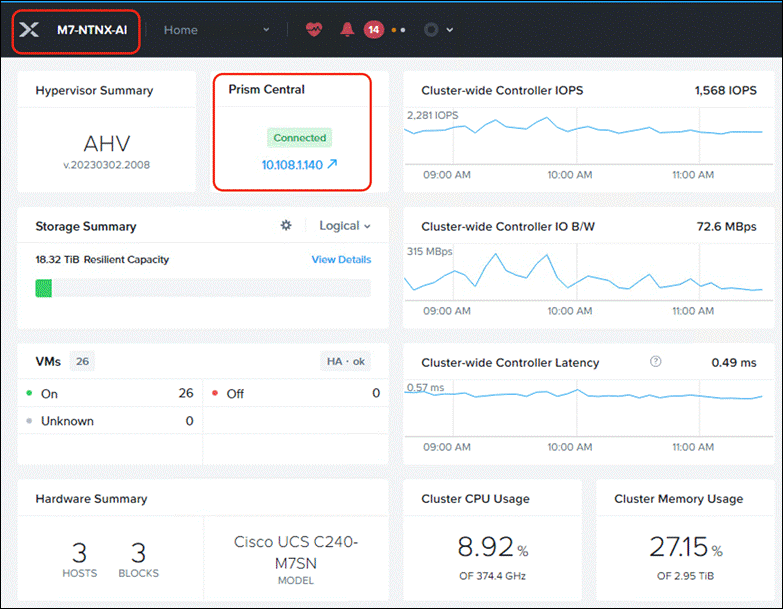Viewport: 783px width, 609px height.
Task: Open Storage Summary gear settings
Action: (x=286, y=226)
